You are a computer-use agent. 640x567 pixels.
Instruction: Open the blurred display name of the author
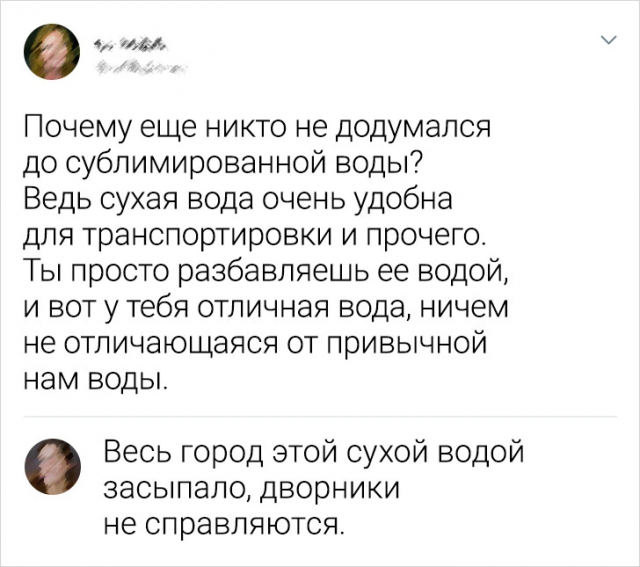pyautogui.click(x=129, y=45)
